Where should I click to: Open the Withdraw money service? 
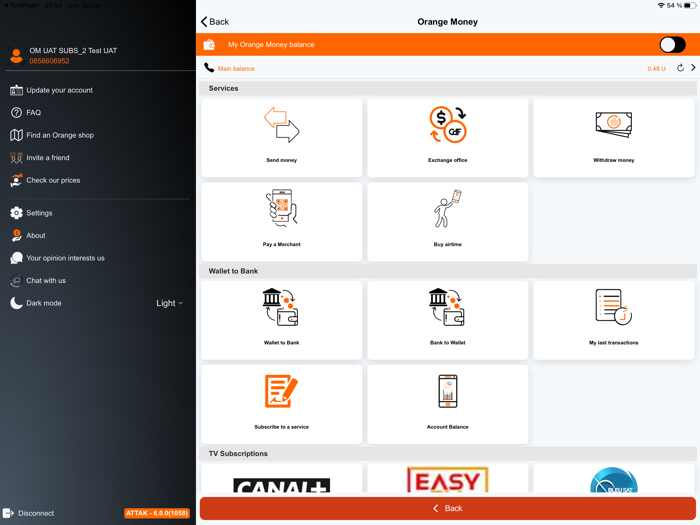coord(613,138)
